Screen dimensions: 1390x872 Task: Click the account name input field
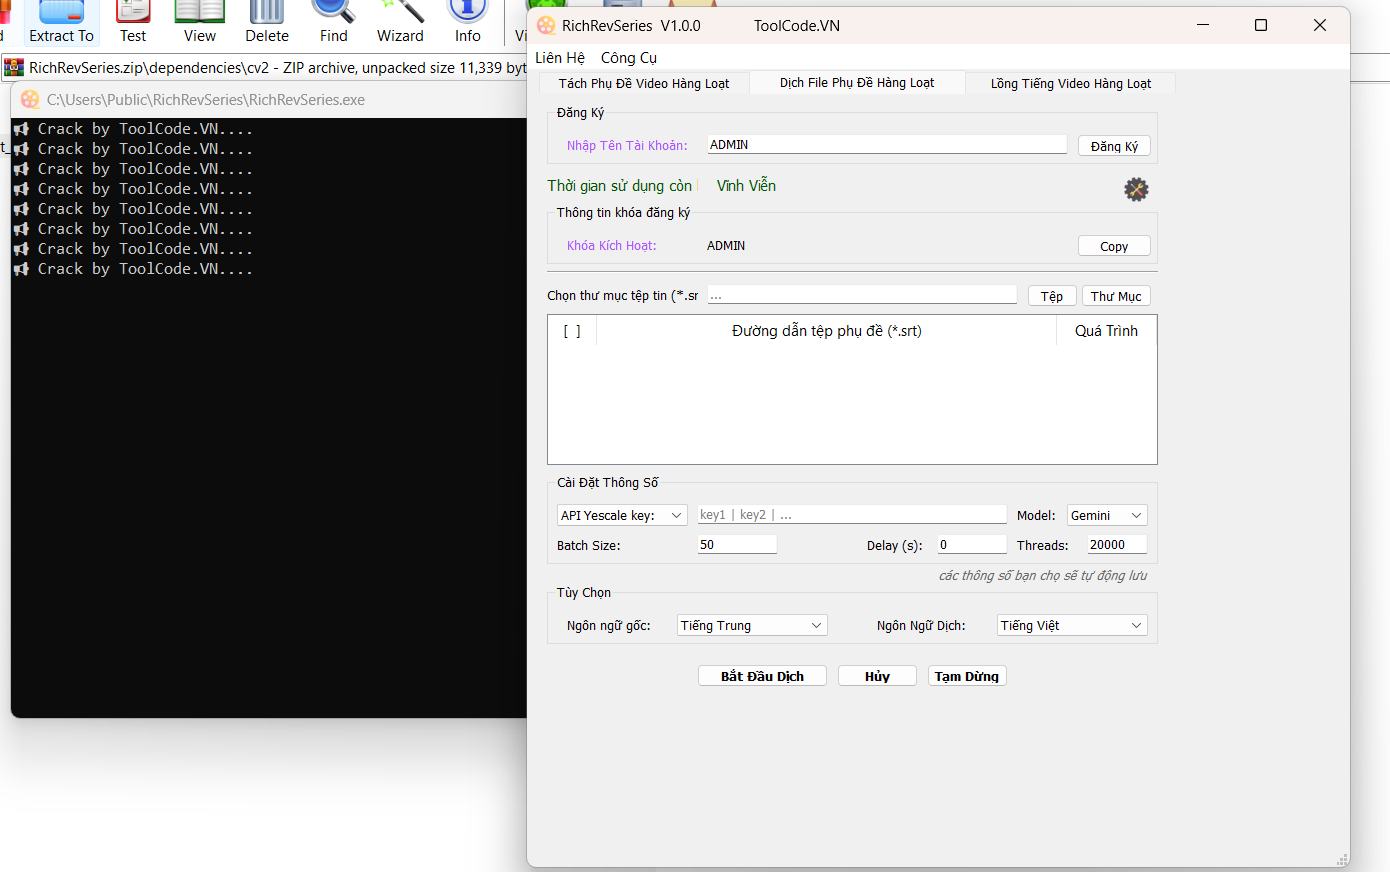point(887,144)
